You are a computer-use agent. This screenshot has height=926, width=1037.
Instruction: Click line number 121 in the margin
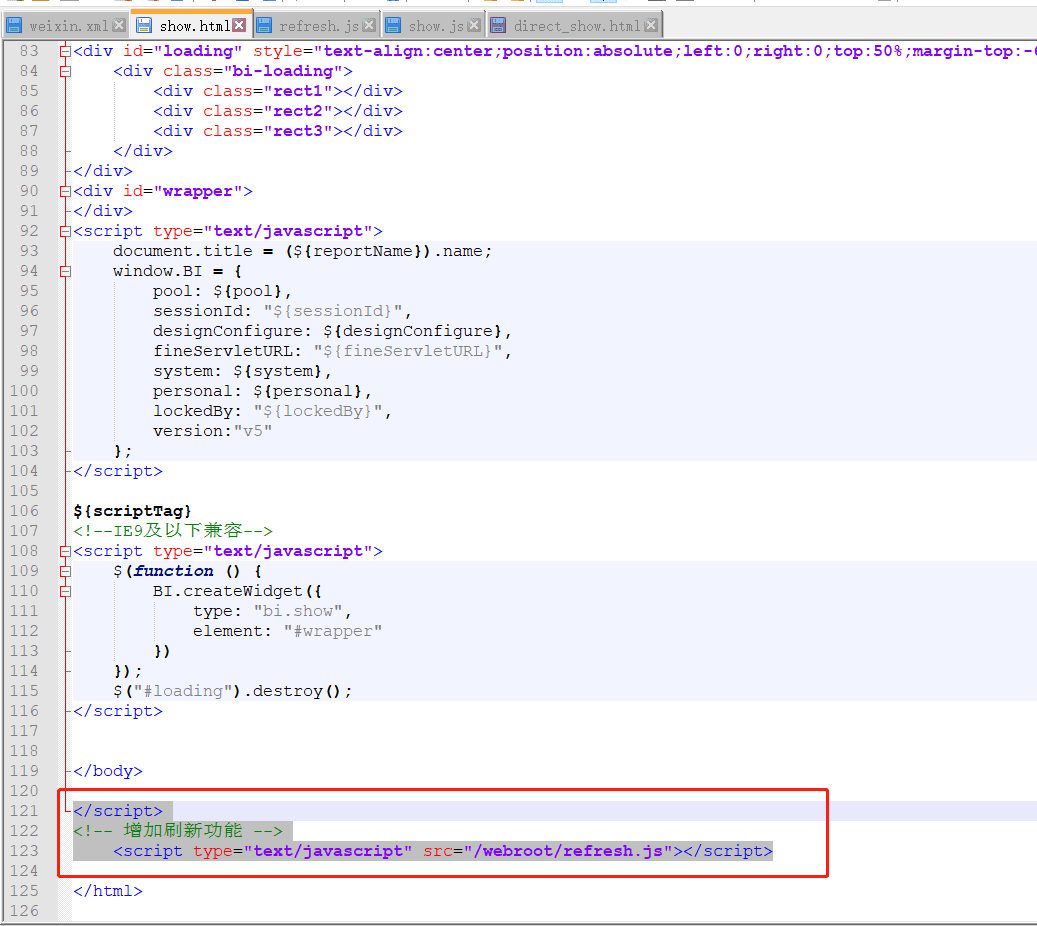(x=24, y=811)
